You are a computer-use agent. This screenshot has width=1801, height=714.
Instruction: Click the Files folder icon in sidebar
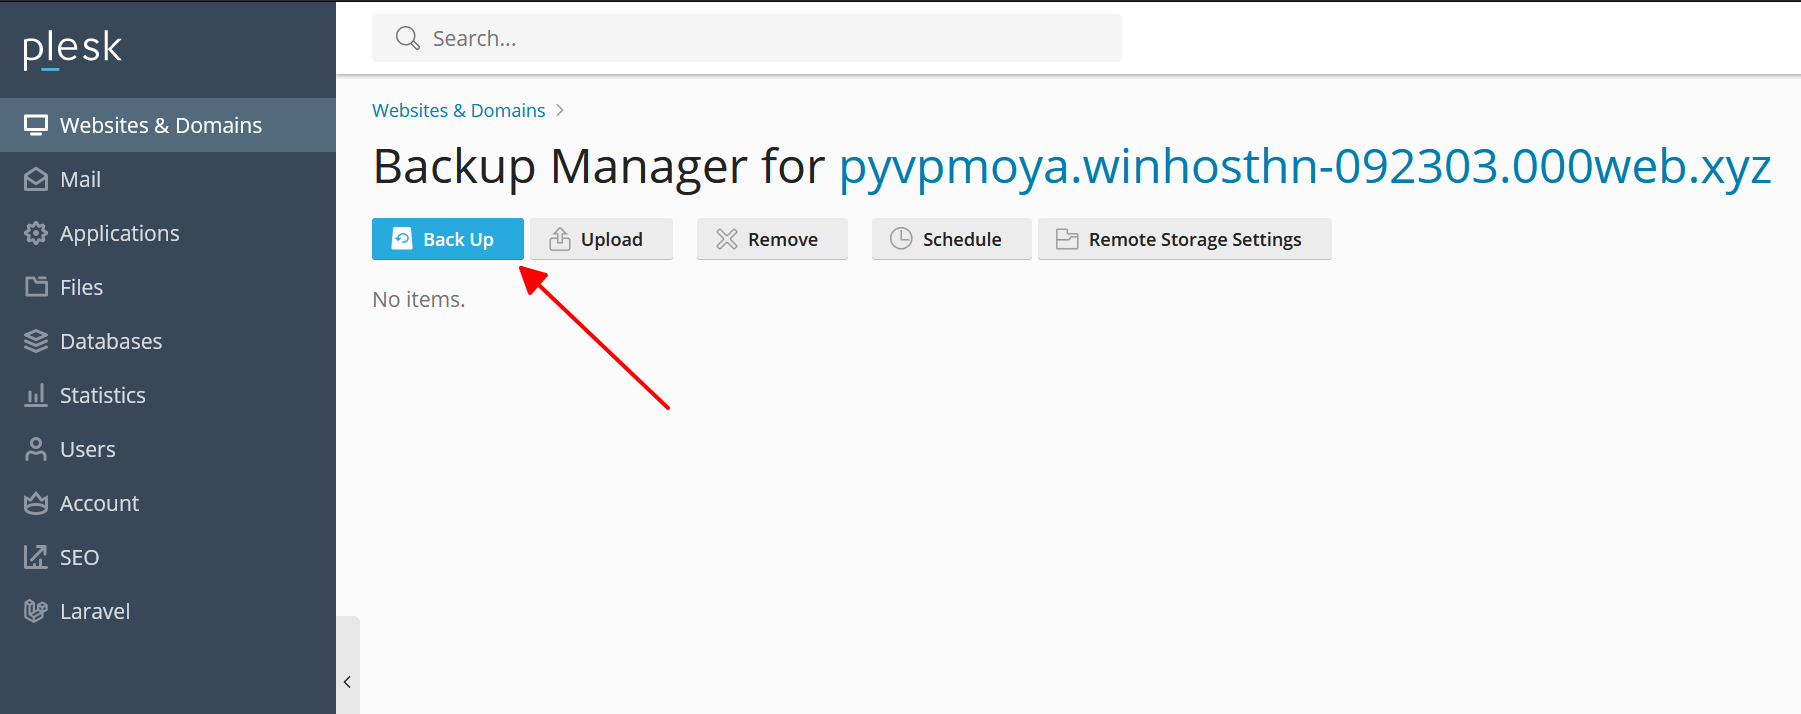tap(36, 287)
